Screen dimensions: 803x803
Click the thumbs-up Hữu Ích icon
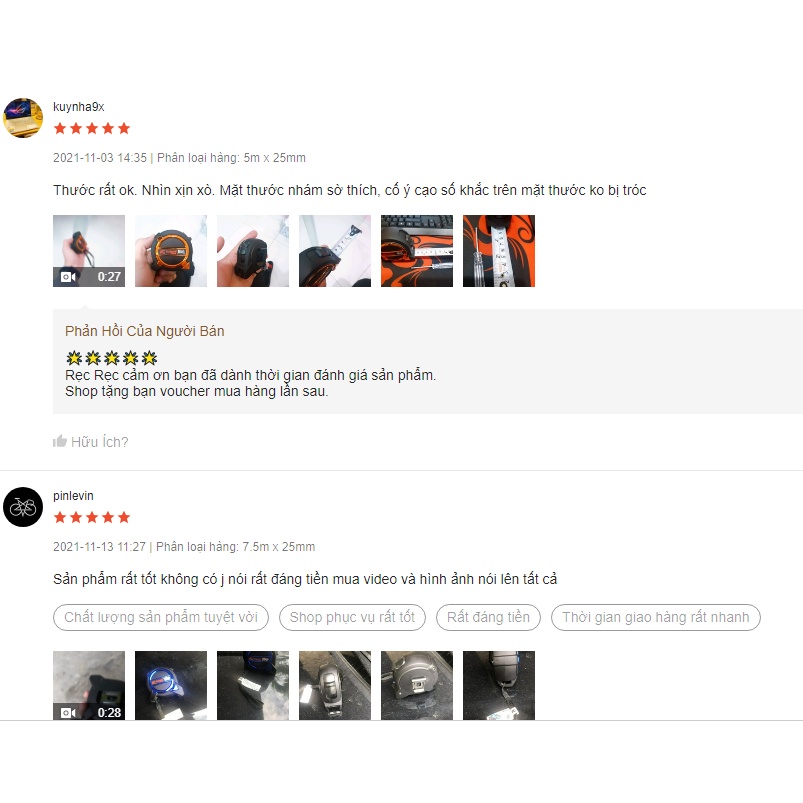(x=60, y=441)
